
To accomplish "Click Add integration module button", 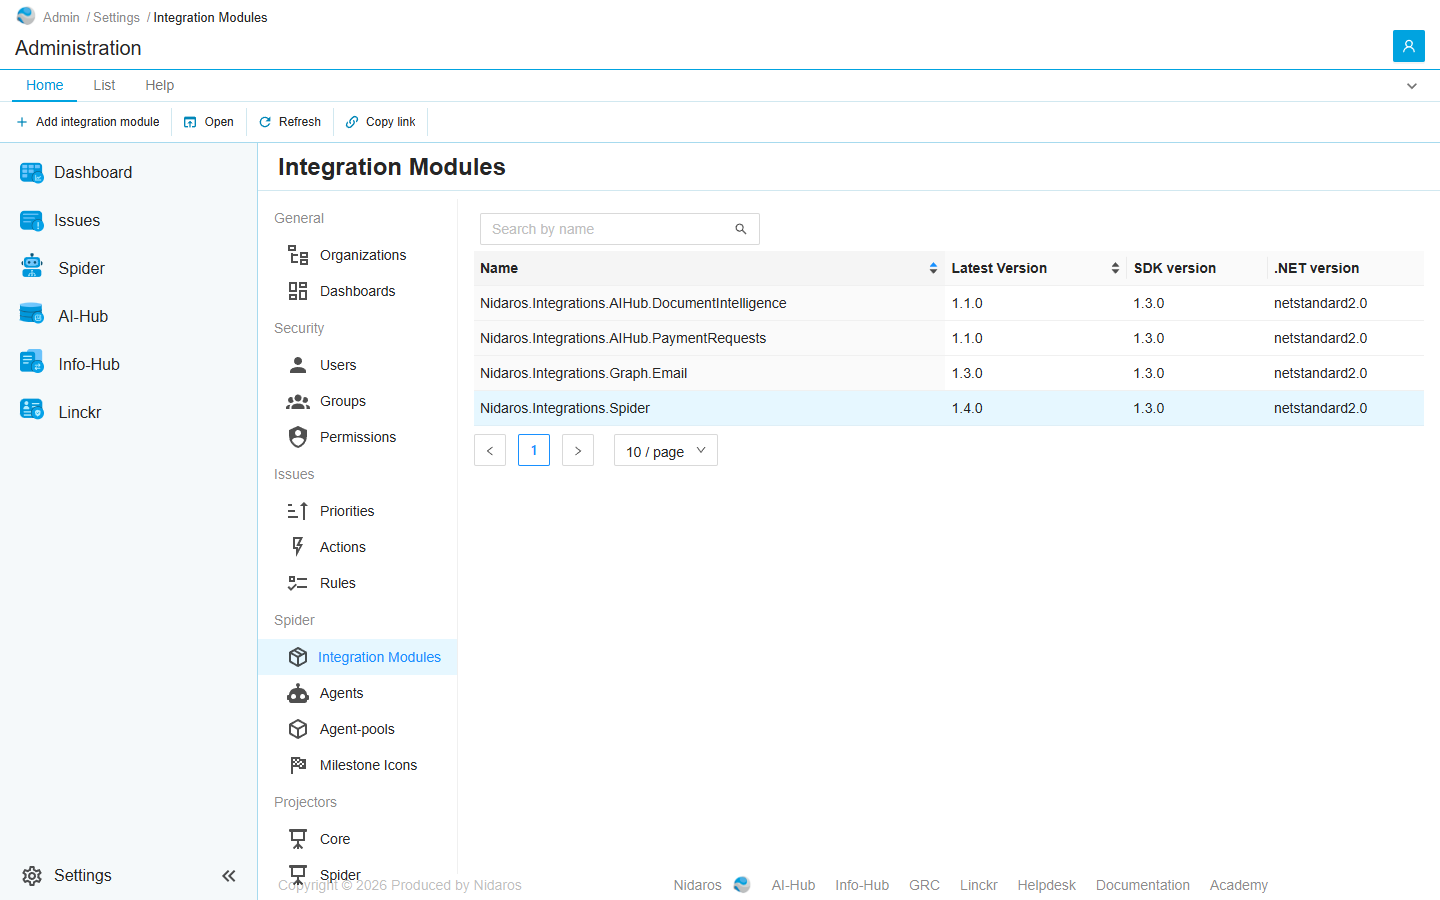I will click(x=88, y=122).
